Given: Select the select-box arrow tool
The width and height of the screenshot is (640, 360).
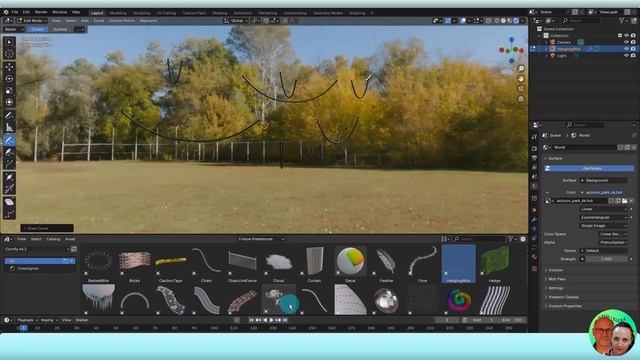Looking at the screenshot, I should click(x=9, y=42).
